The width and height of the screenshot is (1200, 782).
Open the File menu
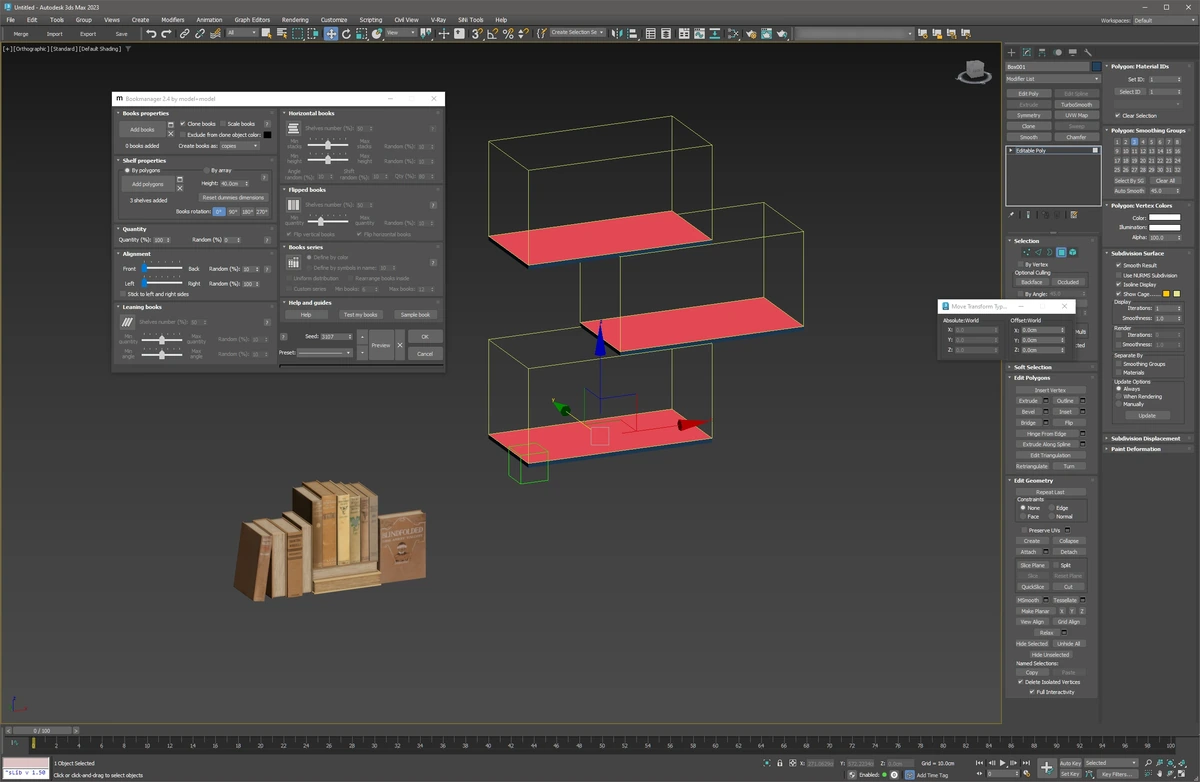coord(10,20)
